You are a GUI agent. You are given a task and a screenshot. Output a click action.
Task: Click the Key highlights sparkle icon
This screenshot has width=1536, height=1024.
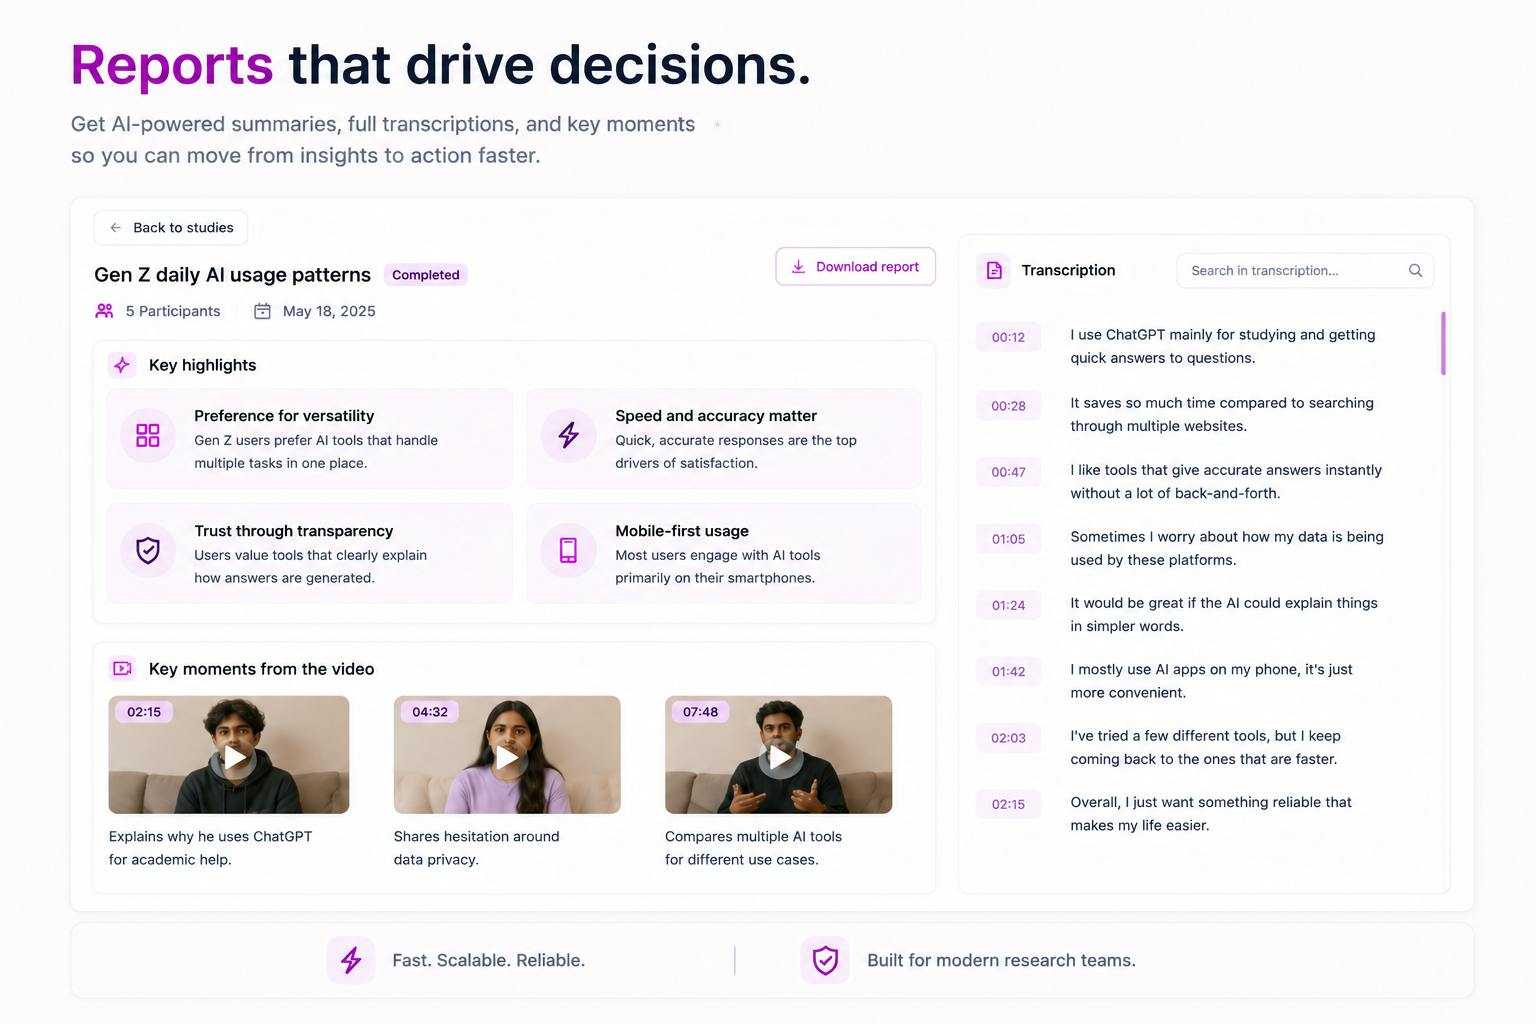122,365
